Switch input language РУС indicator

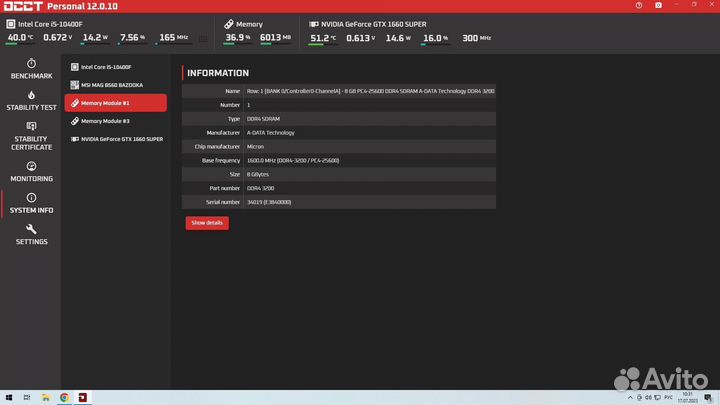click(668, 398)
